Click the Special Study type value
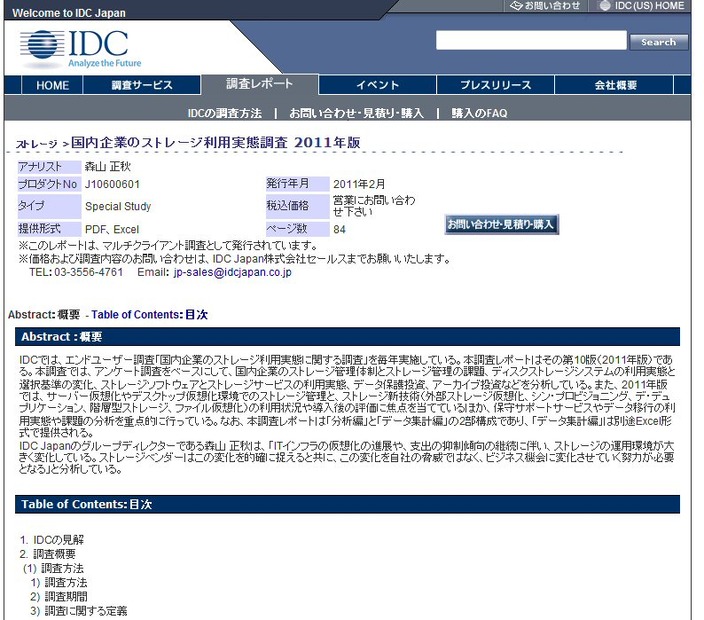Viewport: 704px width, 620px height. click(x=118, y=207)
